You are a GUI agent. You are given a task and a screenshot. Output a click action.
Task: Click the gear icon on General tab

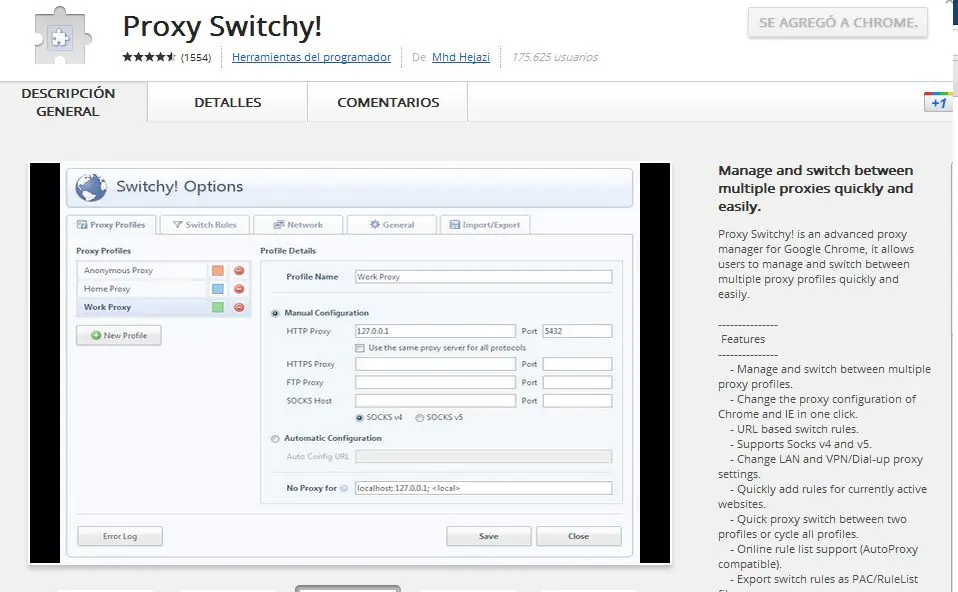pos(375,224)
